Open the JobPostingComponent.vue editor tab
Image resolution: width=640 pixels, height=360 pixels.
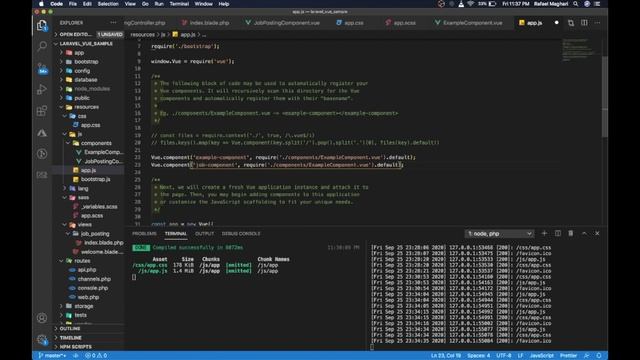tap(282, 23)
